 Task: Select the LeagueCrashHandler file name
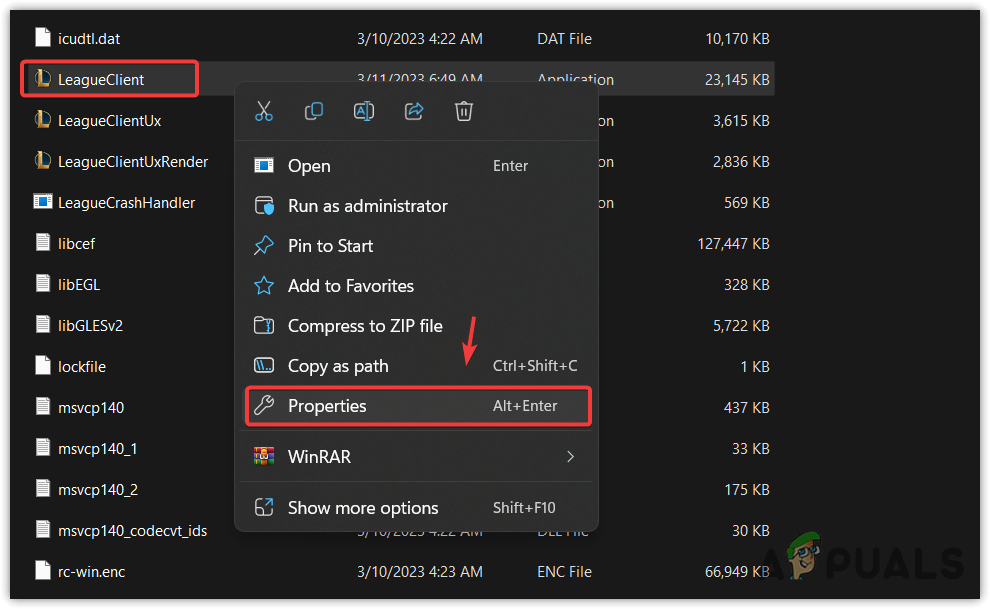pos(126,203)
